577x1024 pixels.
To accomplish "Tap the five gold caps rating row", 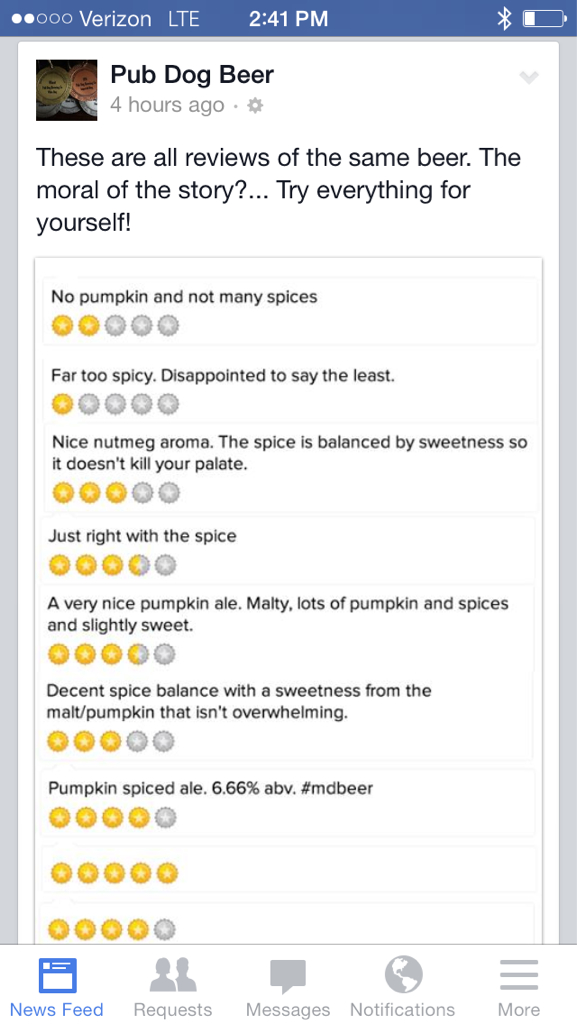I will (114, 872).
